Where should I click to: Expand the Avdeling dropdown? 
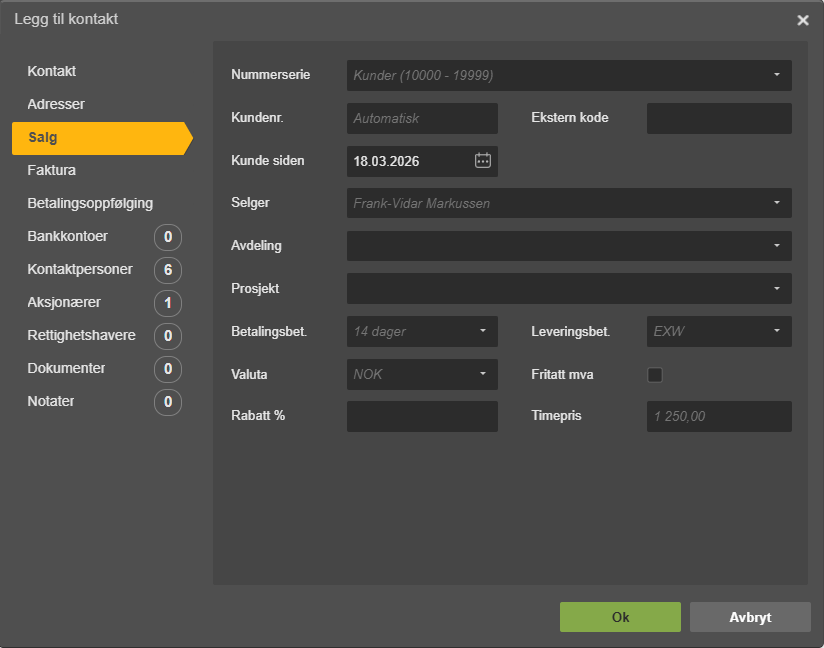tap(569, 245)
